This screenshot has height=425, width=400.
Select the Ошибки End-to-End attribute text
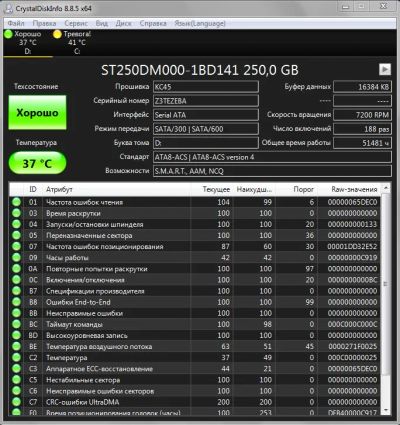click(x=78, y=302)
